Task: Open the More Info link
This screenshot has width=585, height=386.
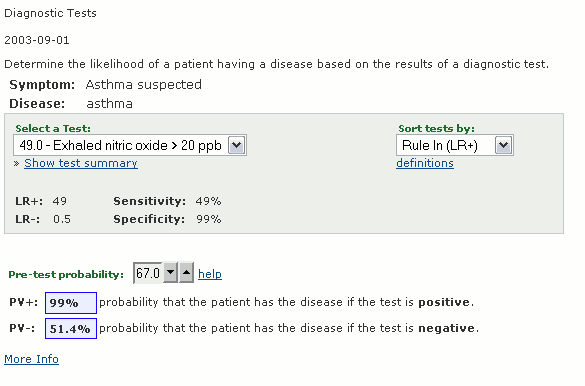Action: point(31,359)
